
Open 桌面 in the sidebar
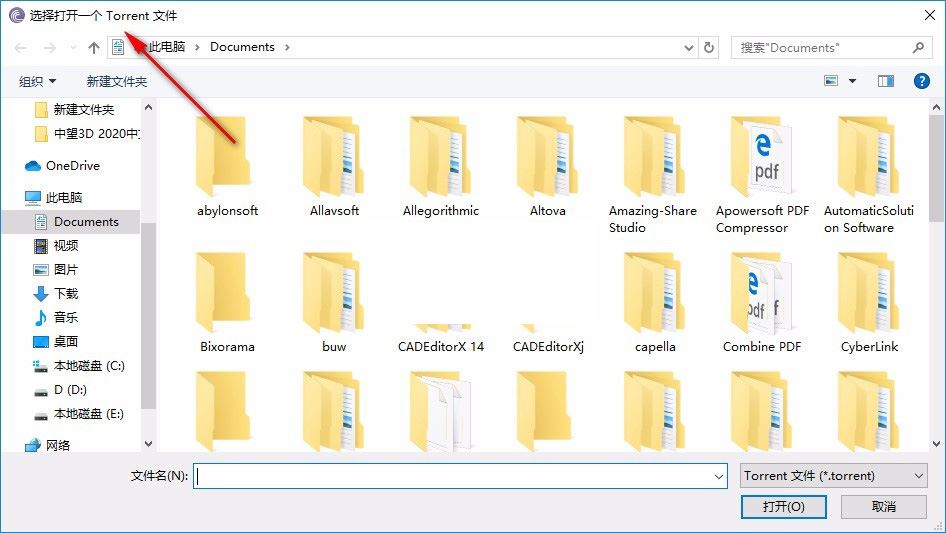(x=56, y=342)
